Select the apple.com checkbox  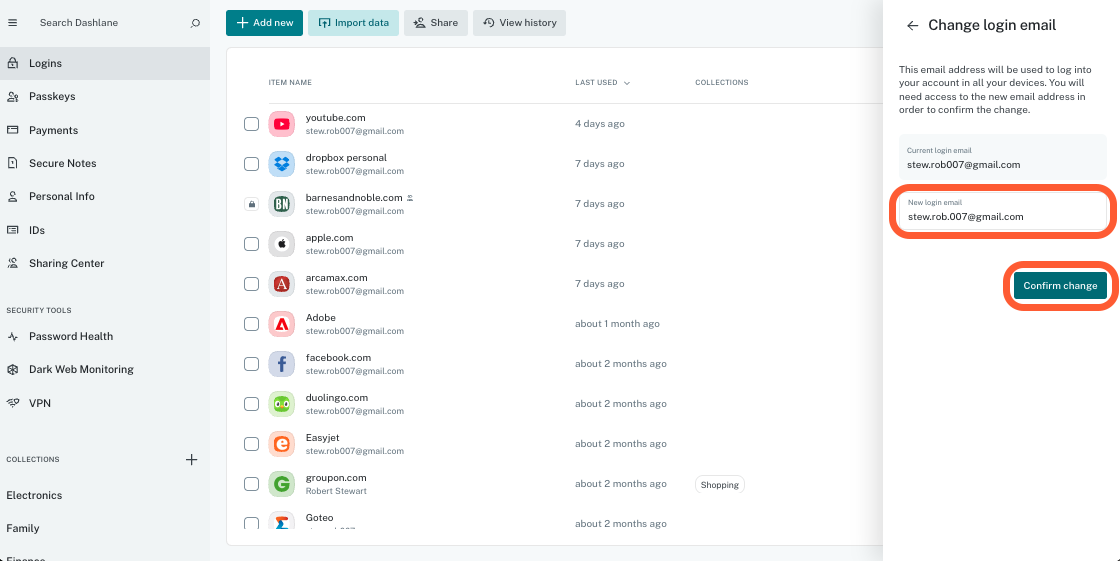251,244
